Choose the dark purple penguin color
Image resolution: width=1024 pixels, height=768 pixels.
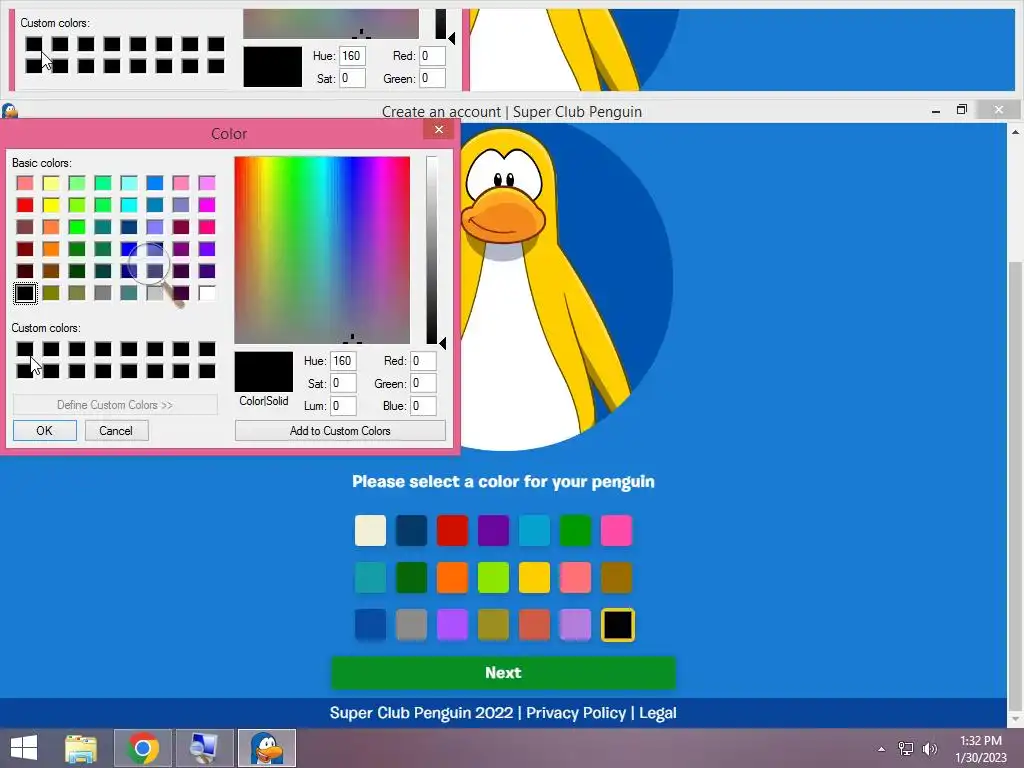pyautogui.click(x=493, y=530)
